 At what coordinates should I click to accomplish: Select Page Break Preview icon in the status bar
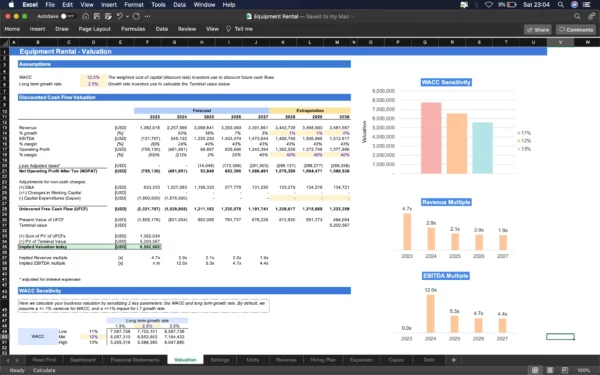pos(564,370)
